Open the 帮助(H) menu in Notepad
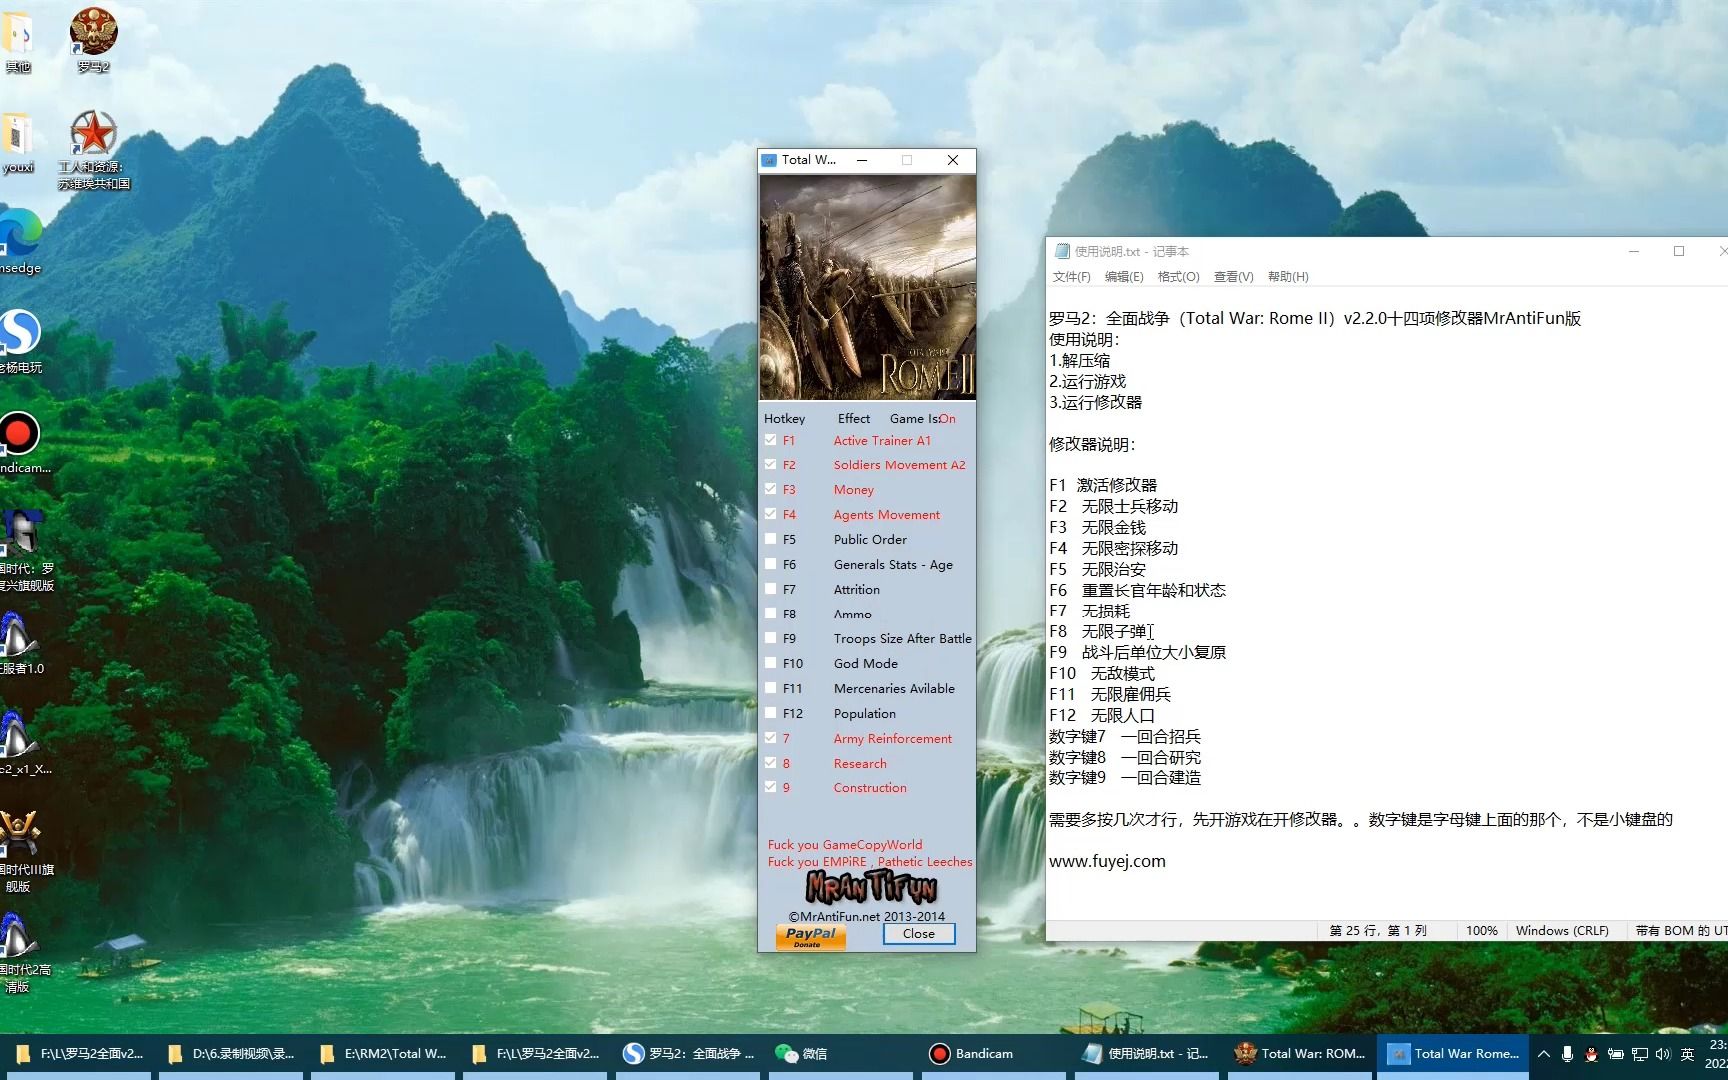This screenshot has height=1080, width=1728. pos(1288,277)
